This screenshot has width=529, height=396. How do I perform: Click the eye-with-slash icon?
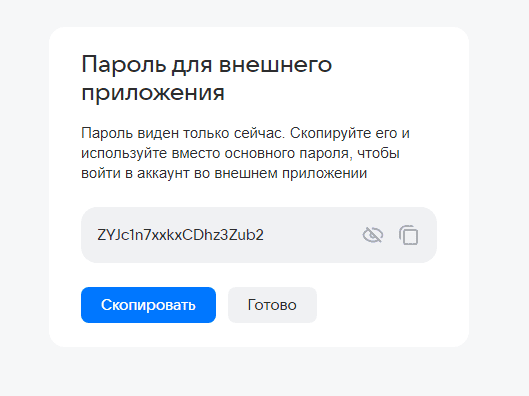(x=372, y=235)
